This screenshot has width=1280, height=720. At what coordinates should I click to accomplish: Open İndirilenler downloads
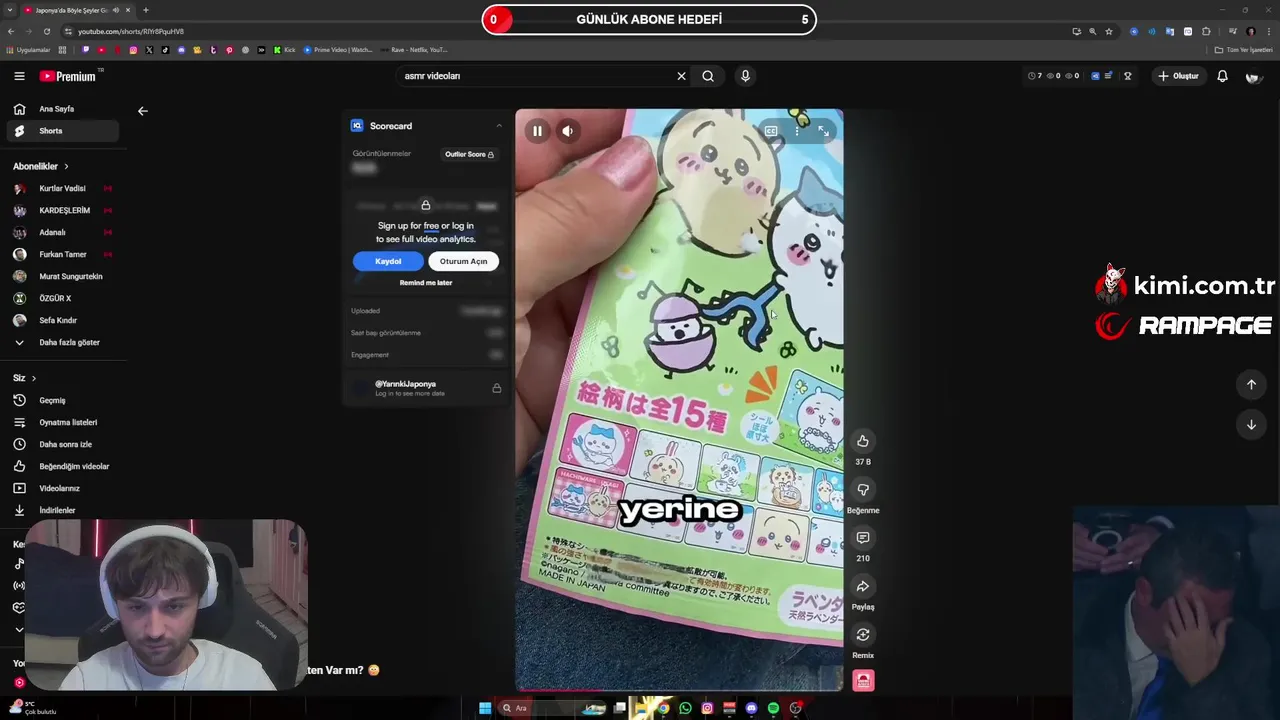pos(62,510)
